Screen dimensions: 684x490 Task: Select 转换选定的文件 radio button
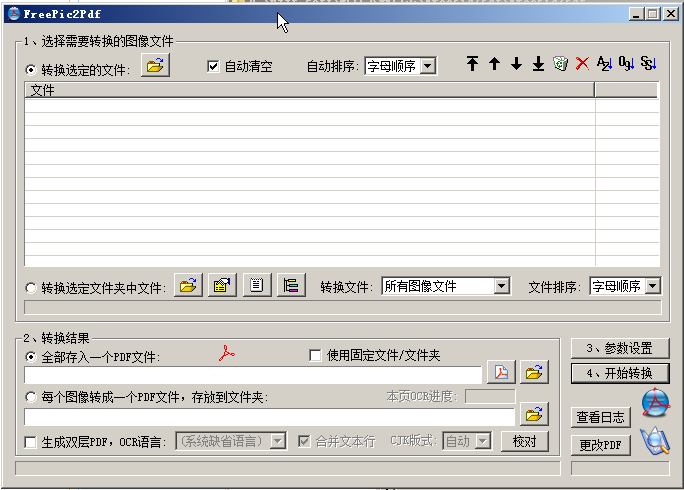pos(31,69)
